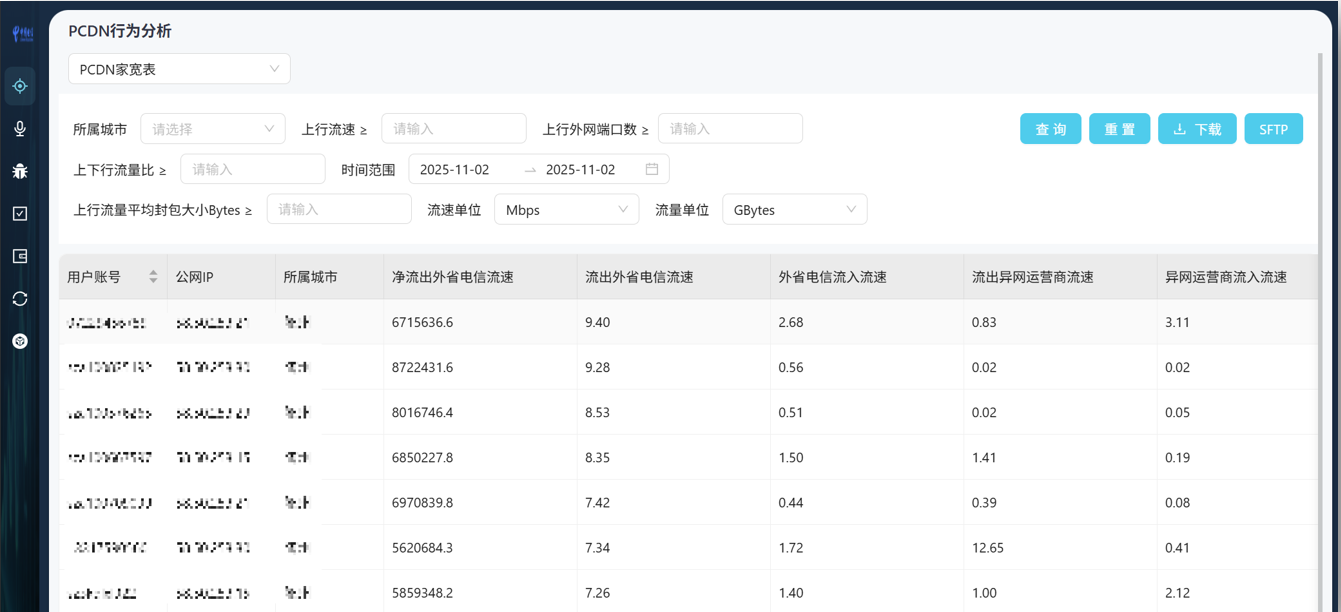Open the 流量单位 GBytes dropdown
Image resolution: width=1341 pixels, height=612 pixels.
[794, 210]
